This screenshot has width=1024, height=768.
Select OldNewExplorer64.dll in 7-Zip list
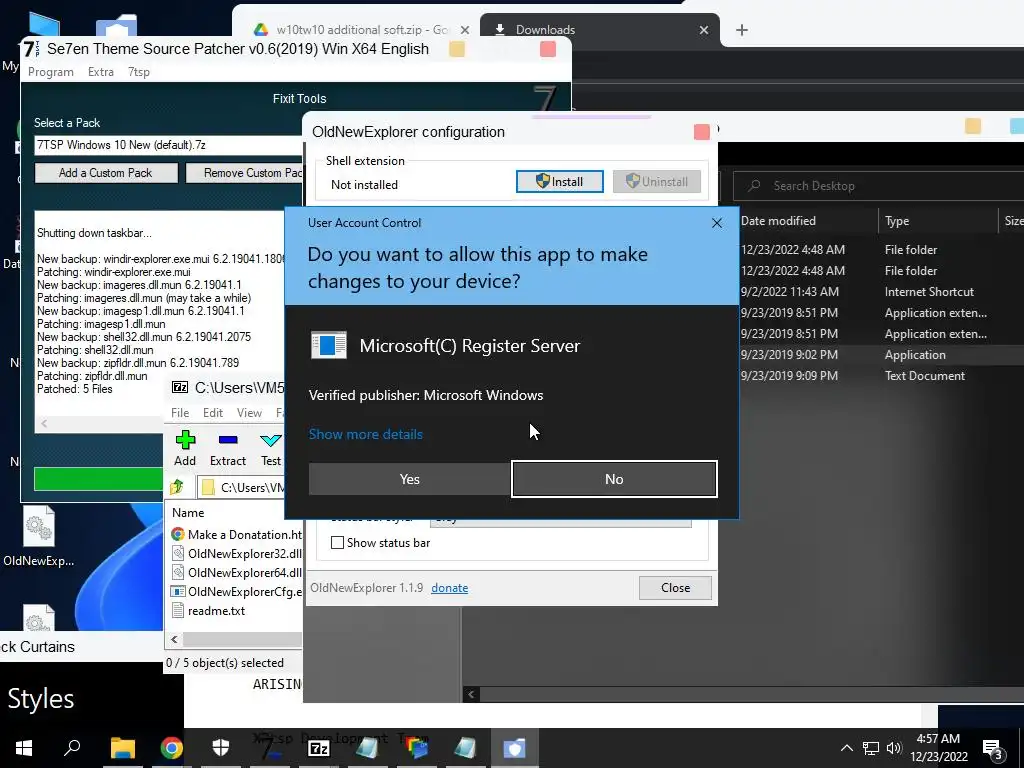click(x=236, y=573)
